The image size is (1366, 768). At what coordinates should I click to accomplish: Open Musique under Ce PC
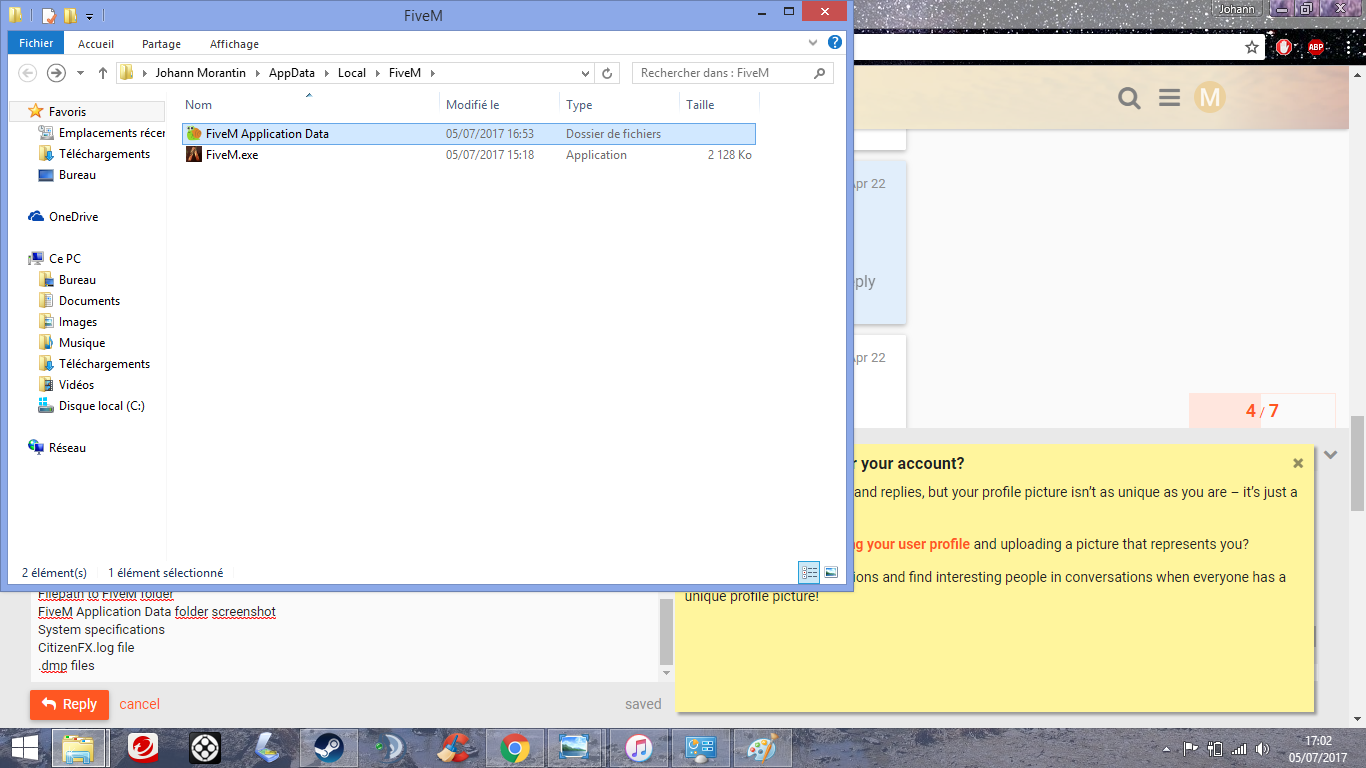point(72,343)
